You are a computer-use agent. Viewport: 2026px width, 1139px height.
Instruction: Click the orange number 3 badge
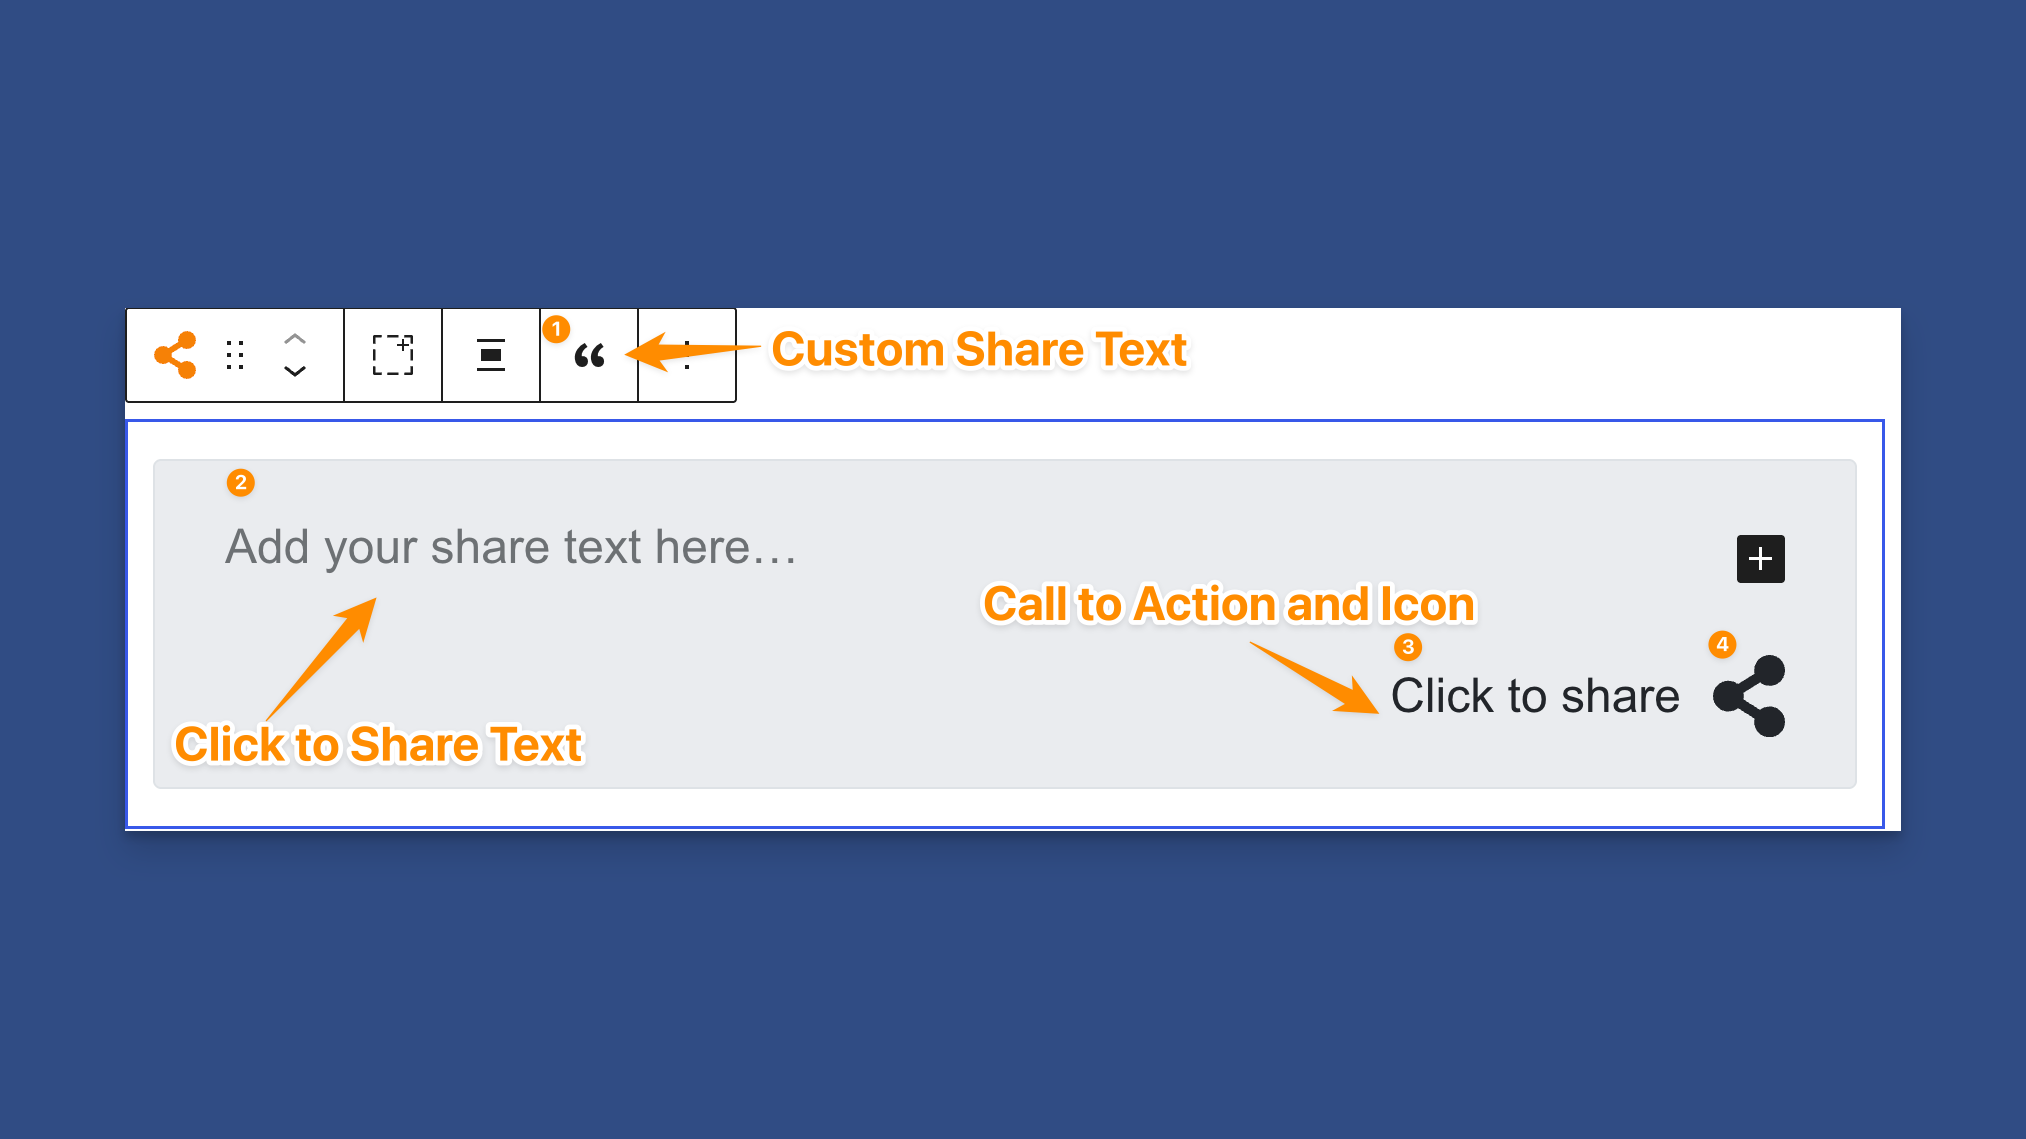pos(1408,647)
